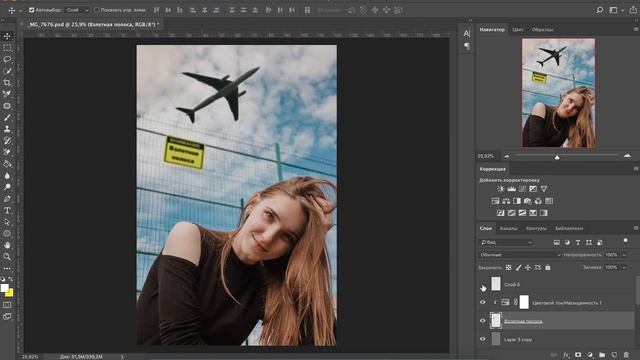
Task: Select the Horizontal Type tool
Action: coord(7,211)
